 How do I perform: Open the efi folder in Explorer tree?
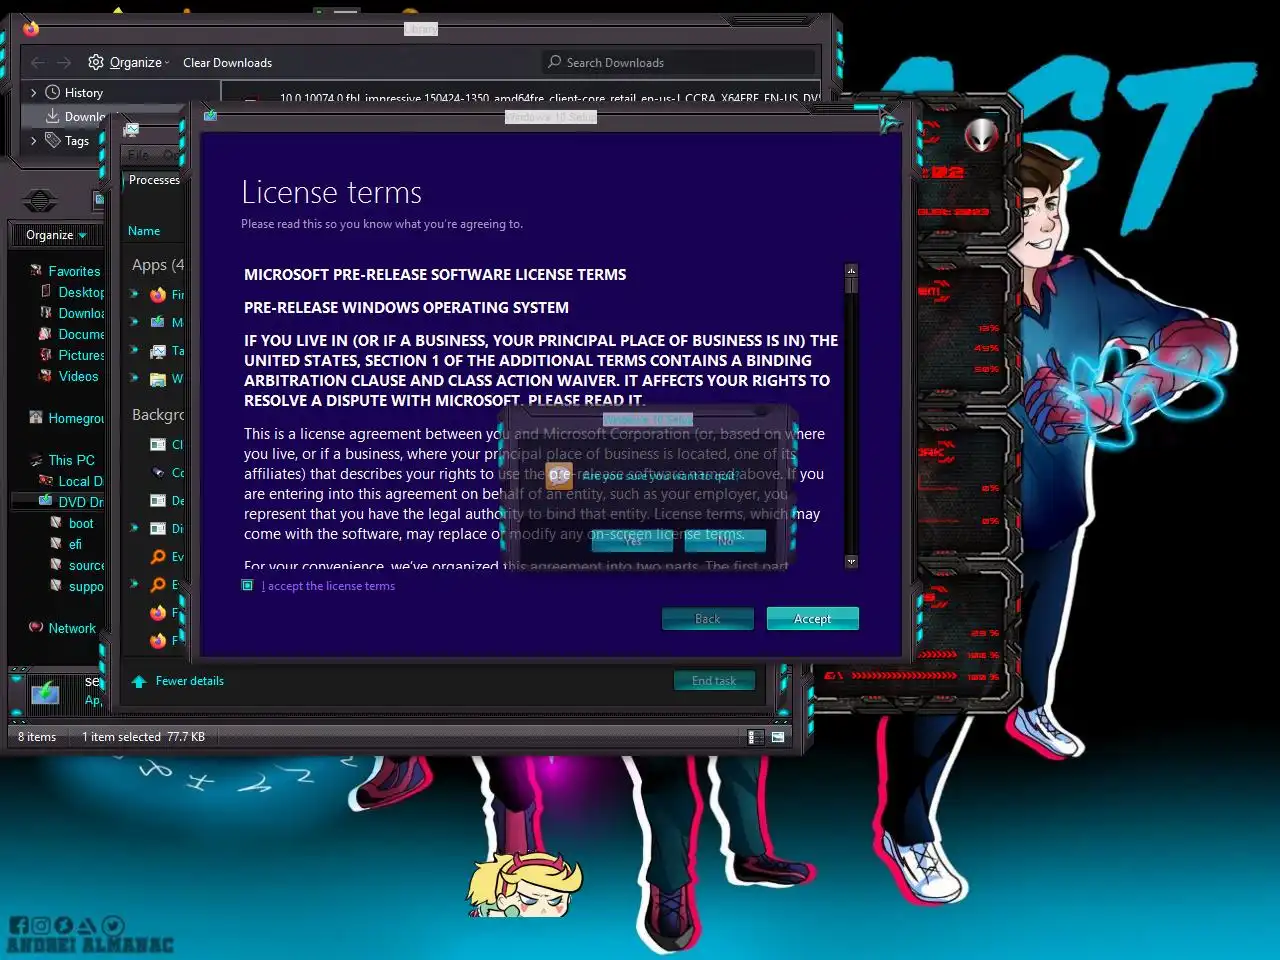point(75,544)
